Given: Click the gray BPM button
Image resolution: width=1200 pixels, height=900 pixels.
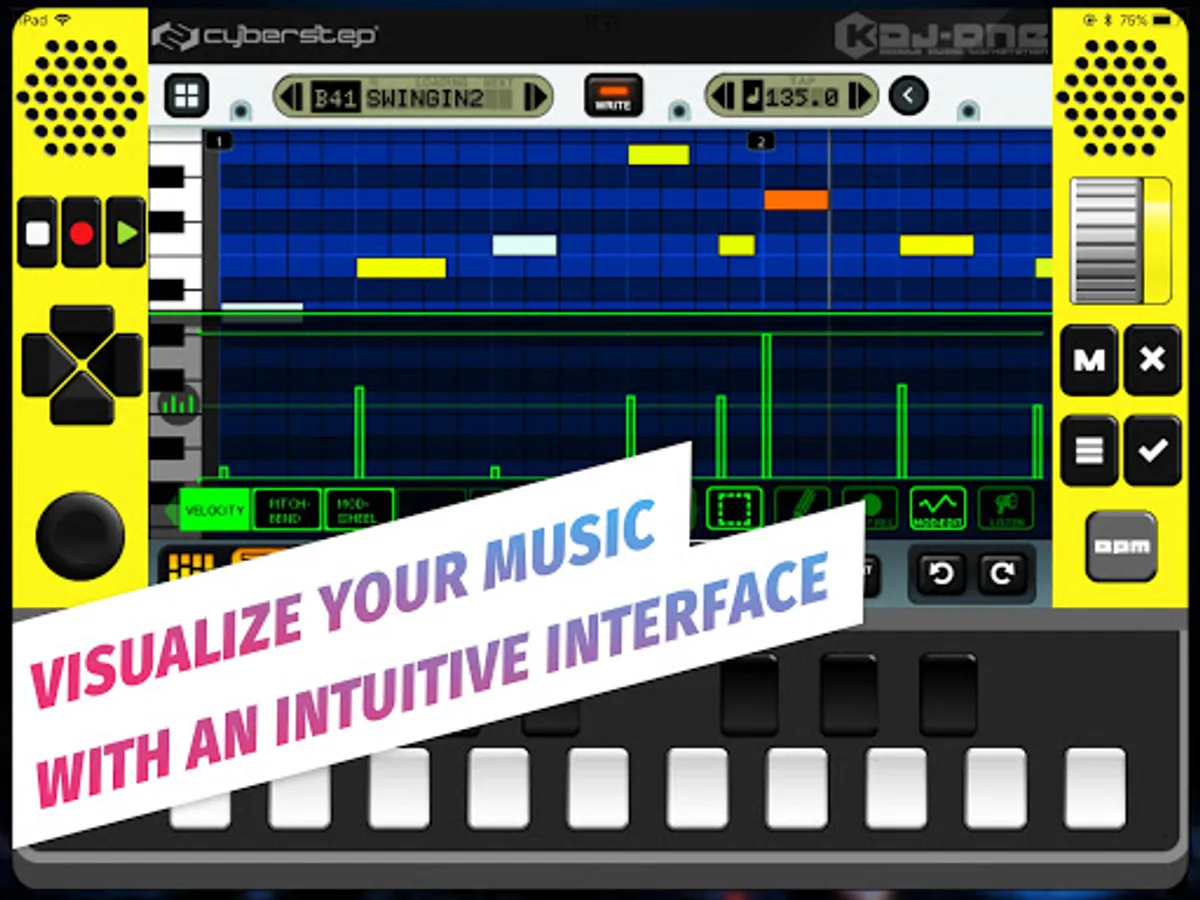Looking at the screenshot, I should coord(1121,547).
